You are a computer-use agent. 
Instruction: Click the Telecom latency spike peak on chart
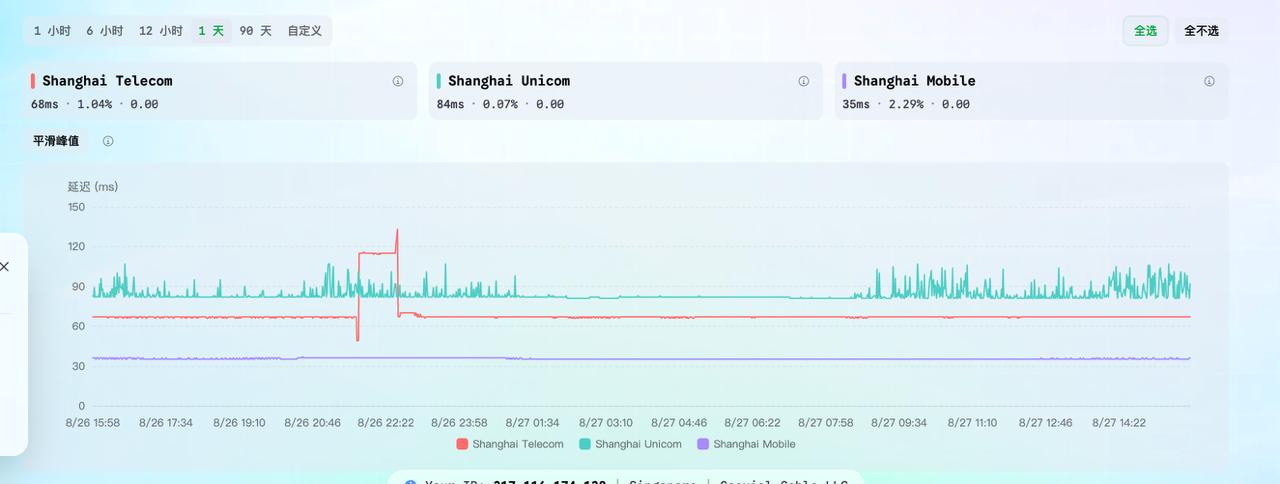coord(397,231)
